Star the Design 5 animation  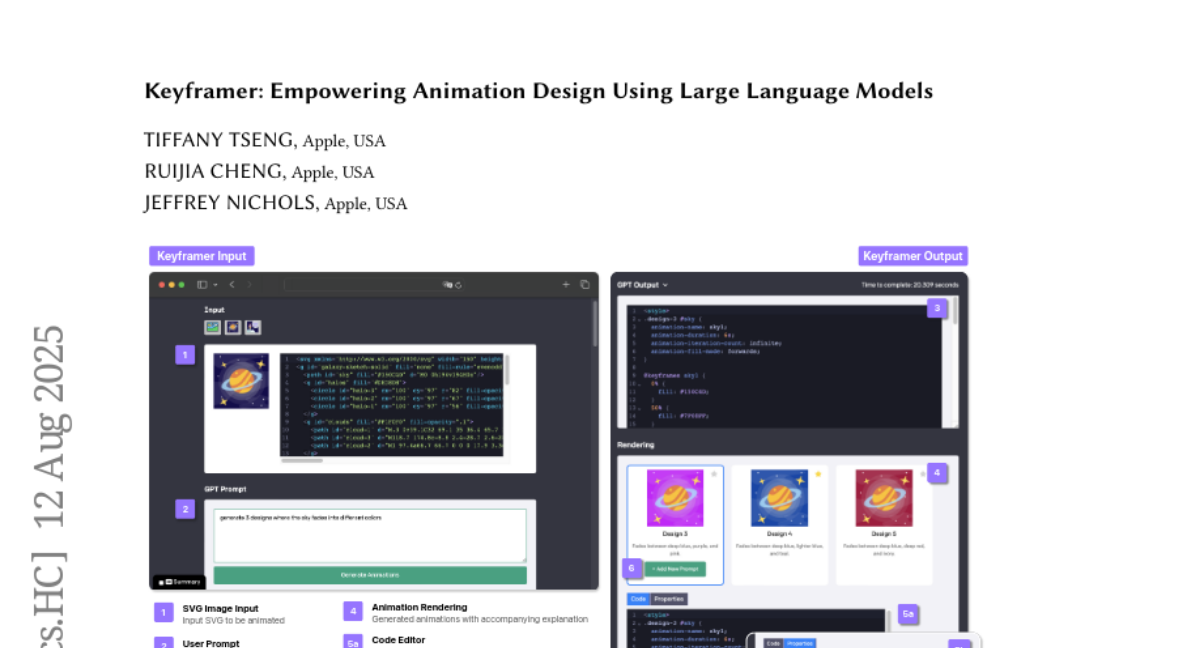point(922,474)
